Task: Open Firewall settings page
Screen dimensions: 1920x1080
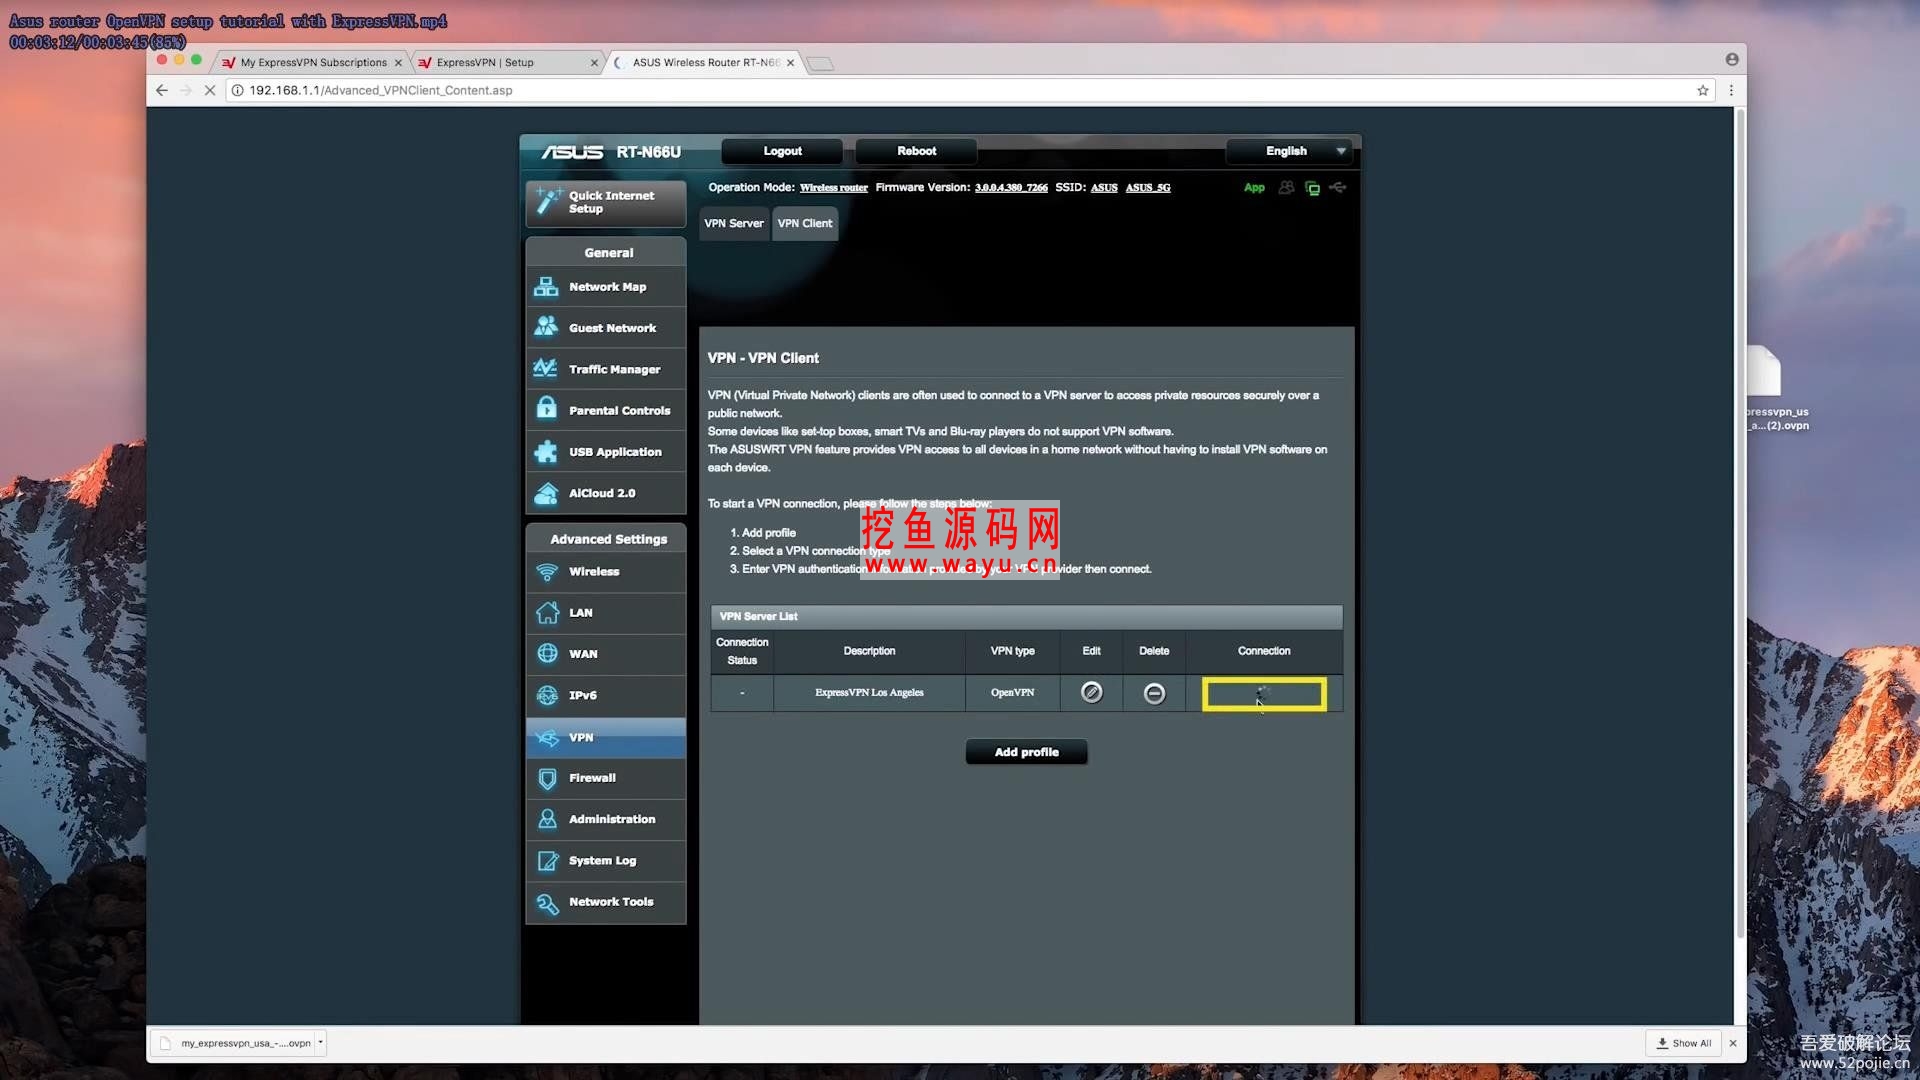Action: [605, 778]
